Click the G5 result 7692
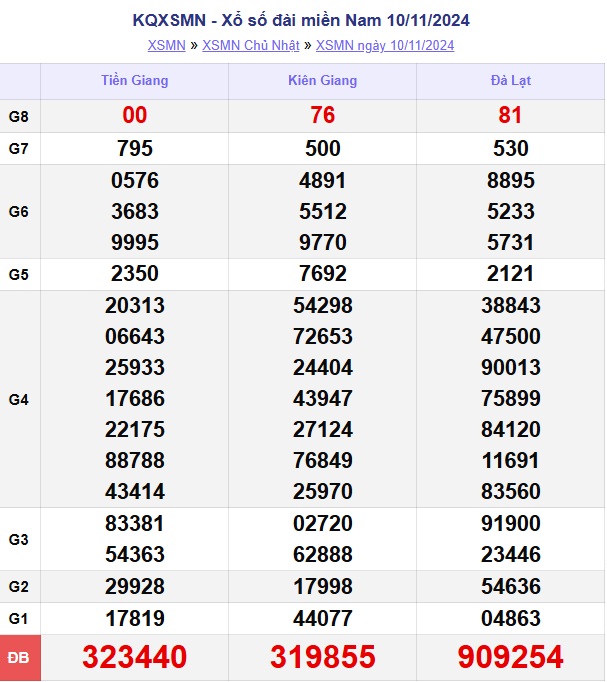Viewport: 607px width, 682px height. [x=322, y=274]
